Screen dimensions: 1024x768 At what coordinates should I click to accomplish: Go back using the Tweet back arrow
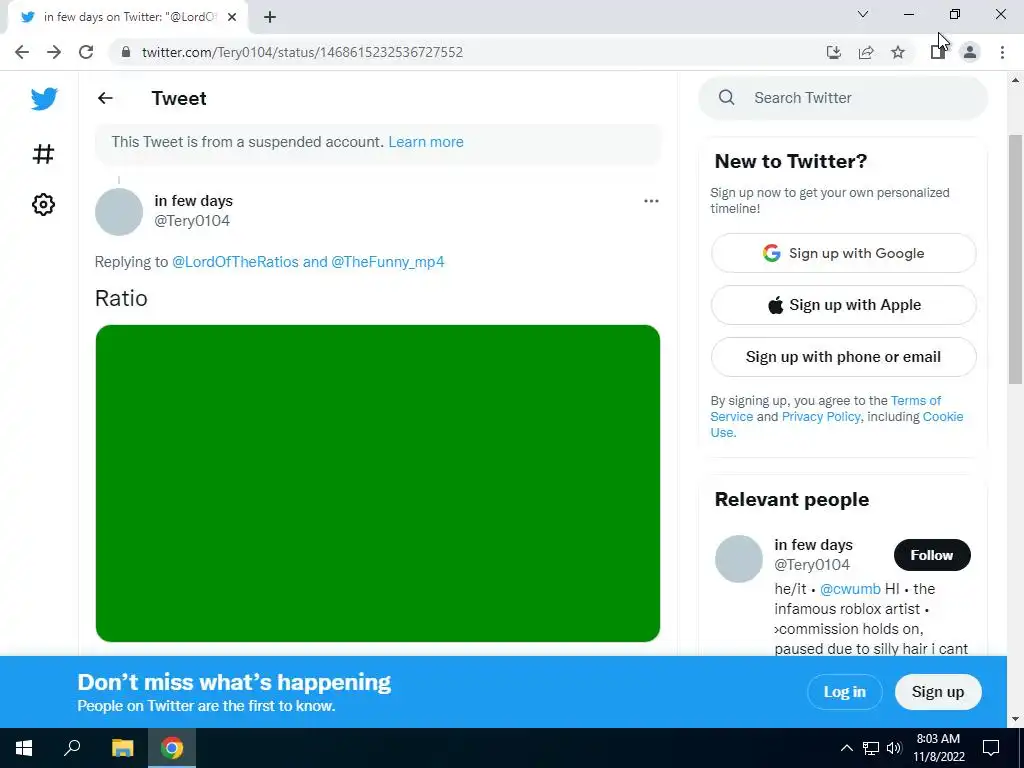105,98
